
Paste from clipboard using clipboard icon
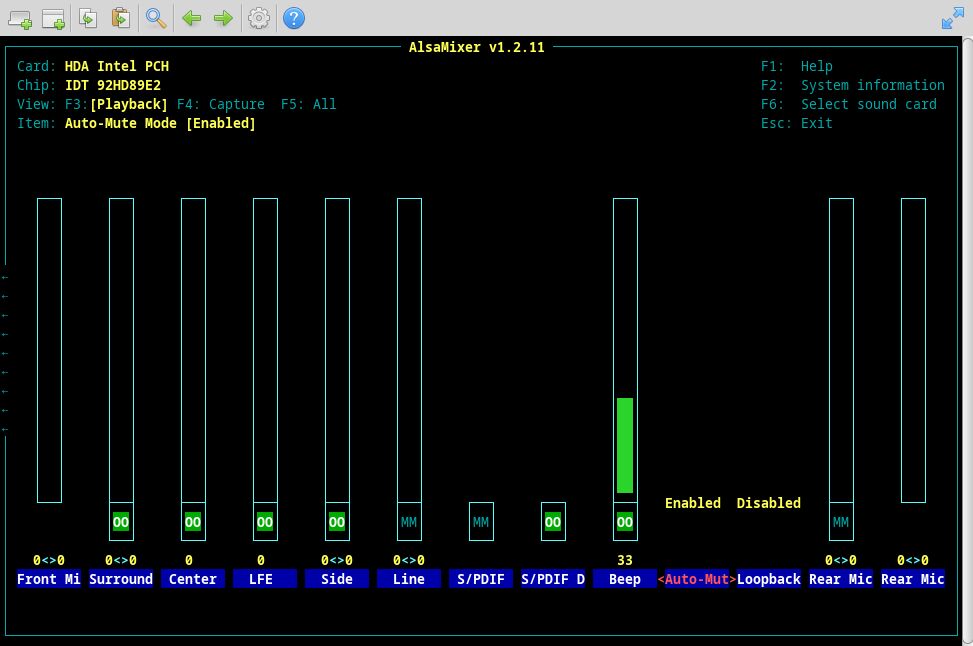point(120,18)
